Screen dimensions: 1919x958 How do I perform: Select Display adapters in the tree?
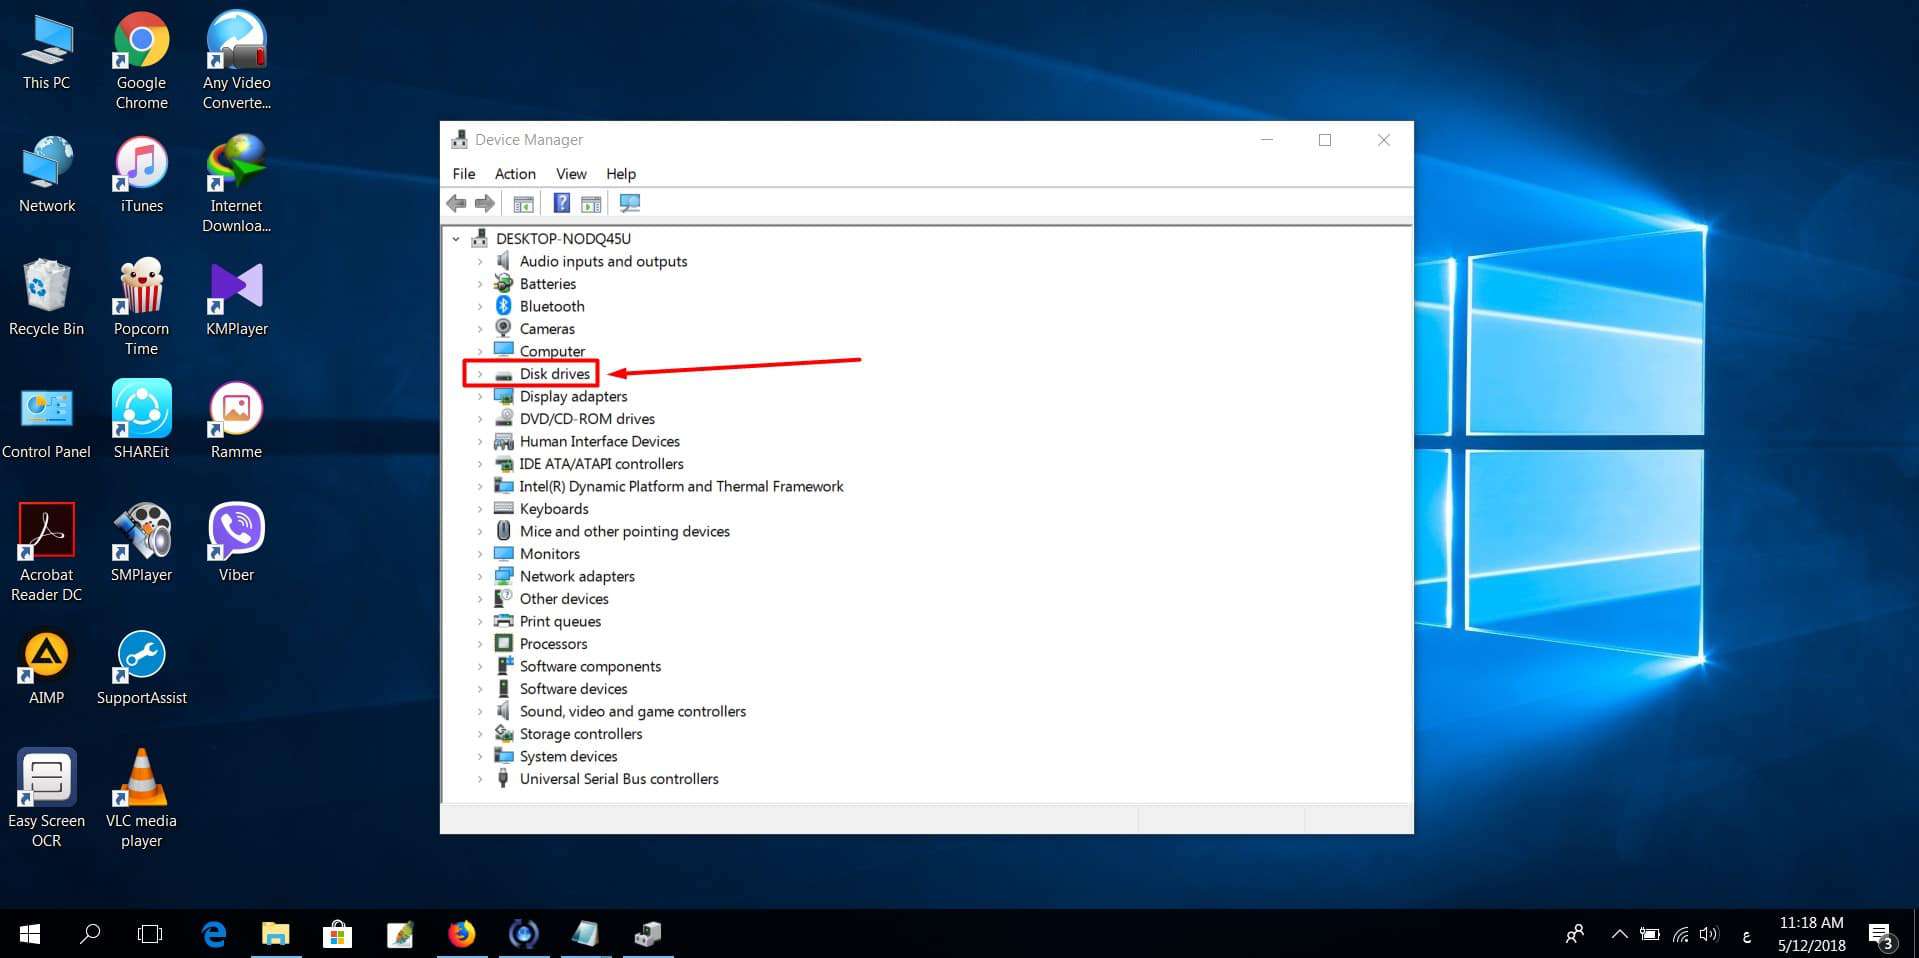tap(573, 397)
